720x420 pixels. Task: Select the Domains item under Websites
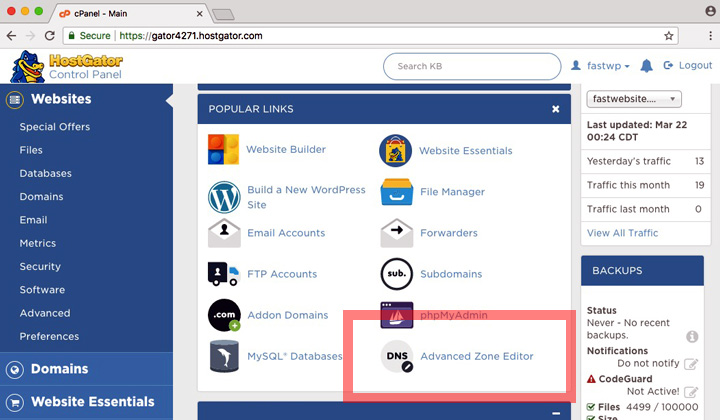tap(41, 196)
